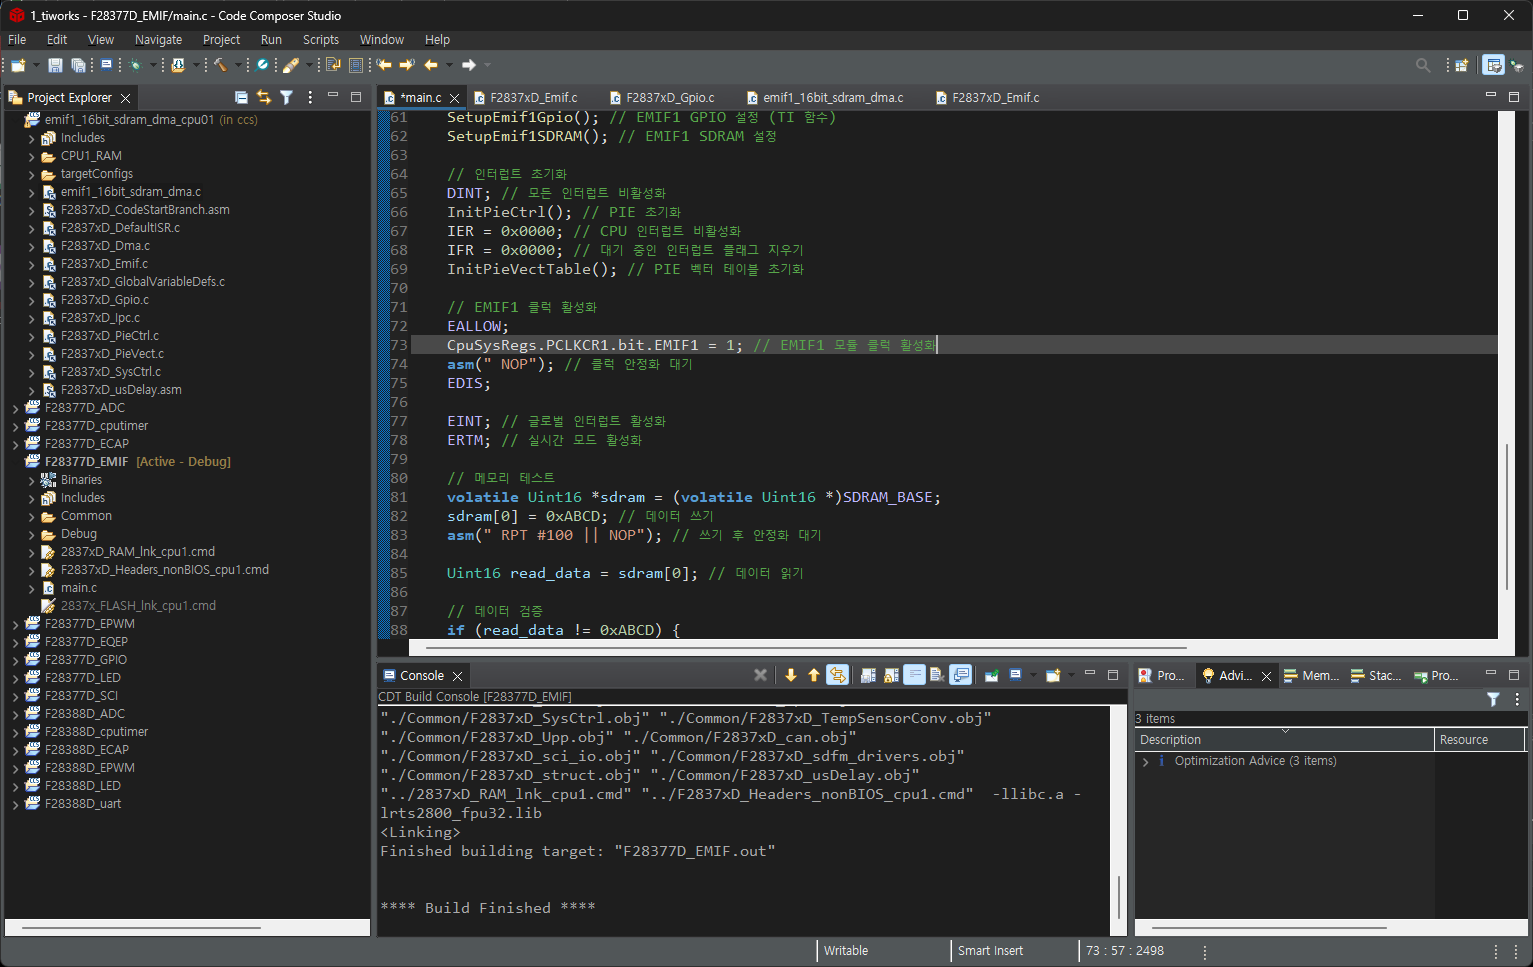Save the current file with Save icon
This screenshot has width=1533, height=967.
(x=55, y=65)
